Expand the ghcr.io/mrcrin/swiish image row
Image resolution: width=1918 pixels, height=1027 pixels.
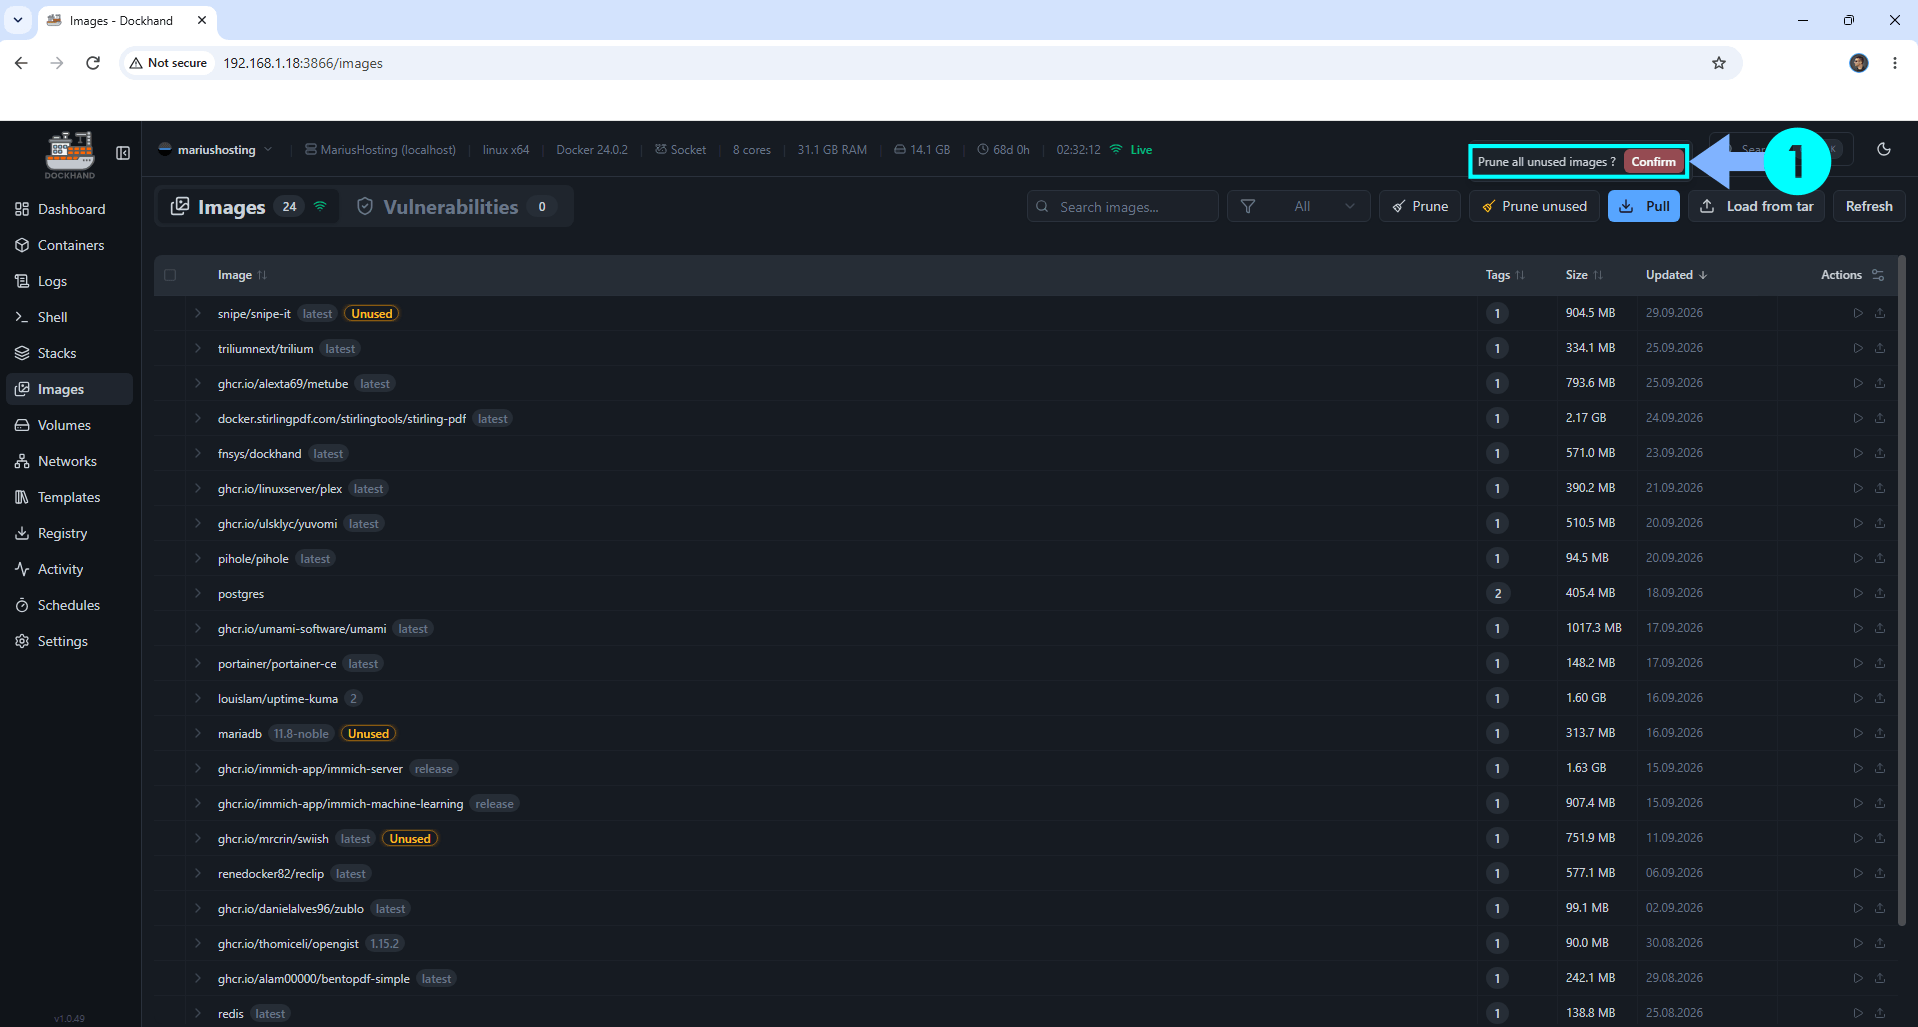[x=198, y=838]
